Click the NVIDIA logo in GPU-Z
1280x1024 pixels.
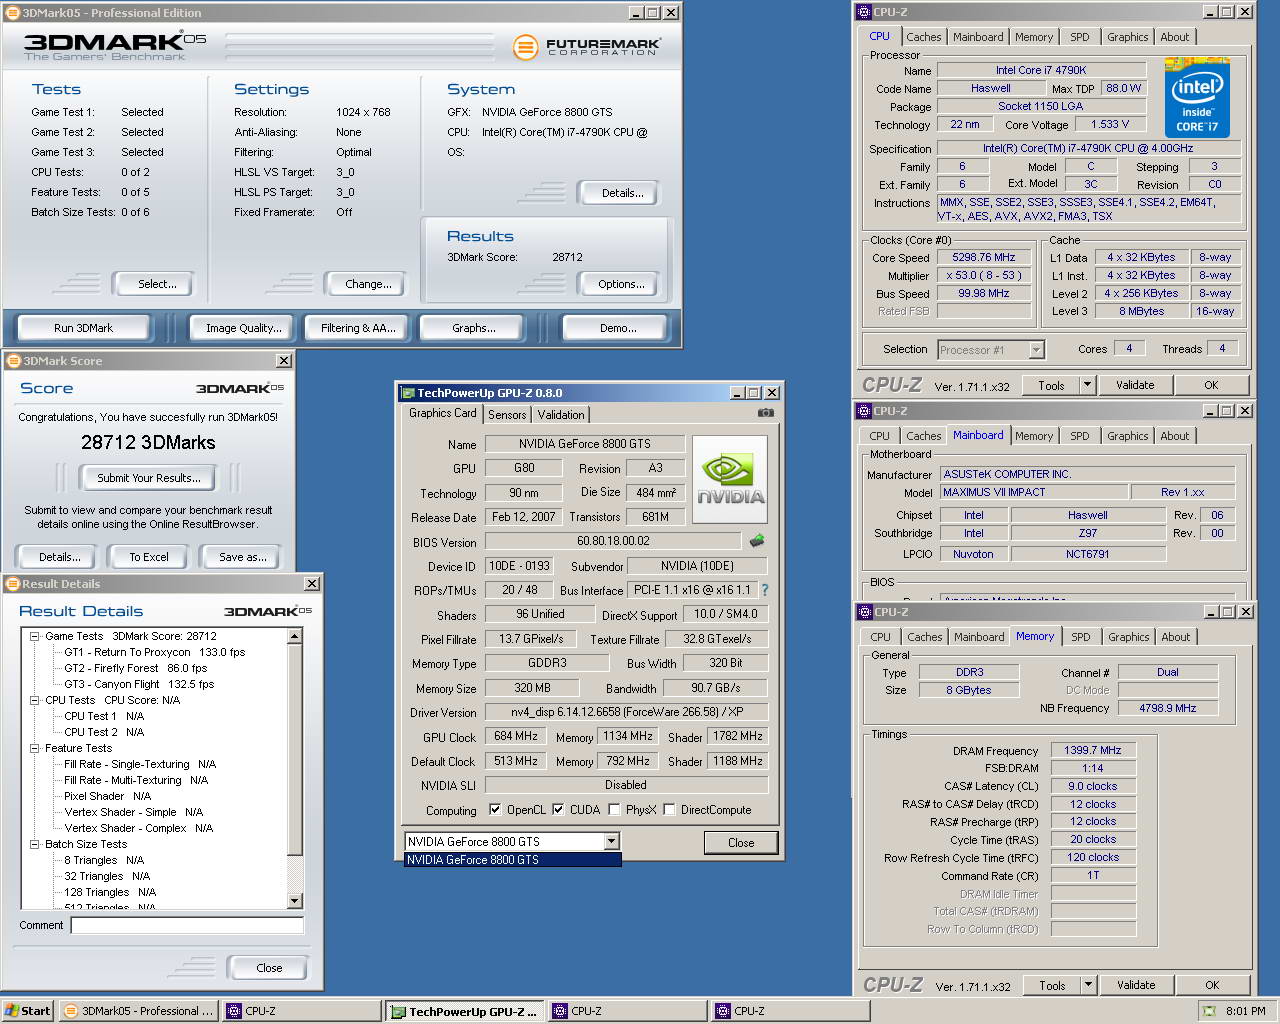pos(730,480)
